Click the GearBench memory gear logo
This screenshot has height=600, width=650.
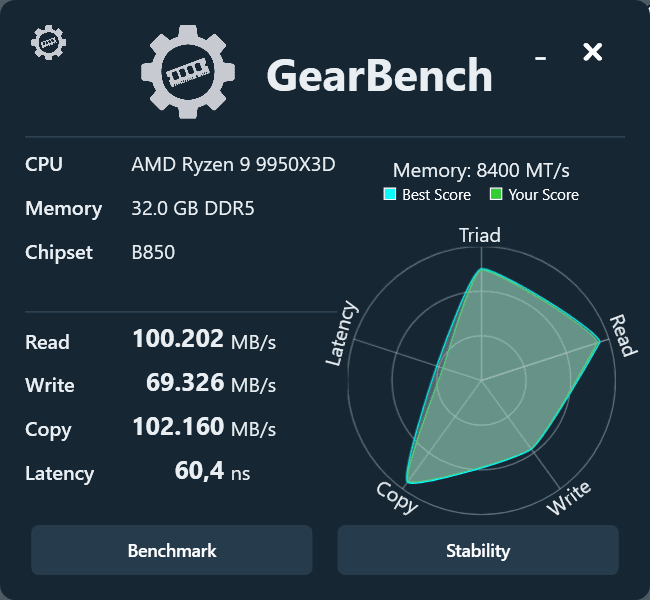pyautogui.click(x=189, y=73)
